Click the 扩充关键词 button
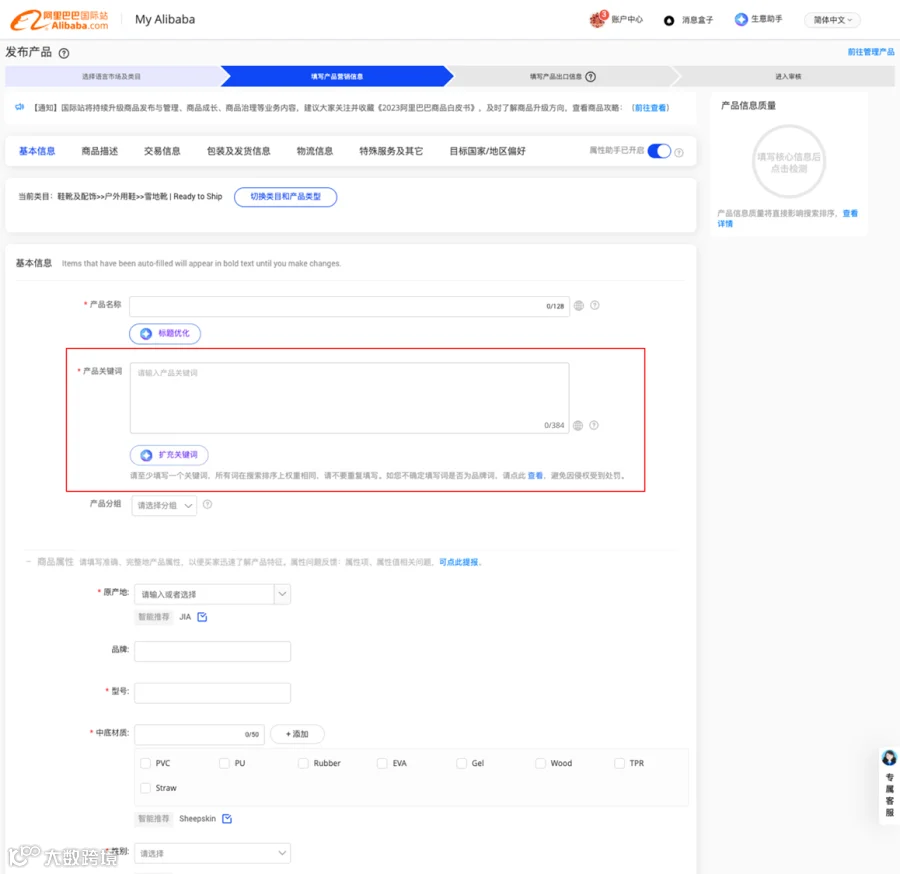The height and width of the screenshot is (874, 900). (169, 455)
